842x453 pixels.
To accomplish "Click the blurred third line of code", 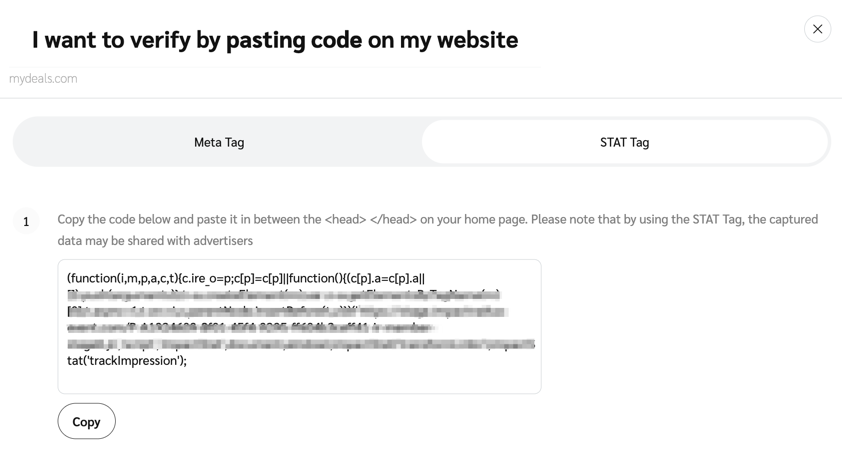I will click(x=285, y=311).
